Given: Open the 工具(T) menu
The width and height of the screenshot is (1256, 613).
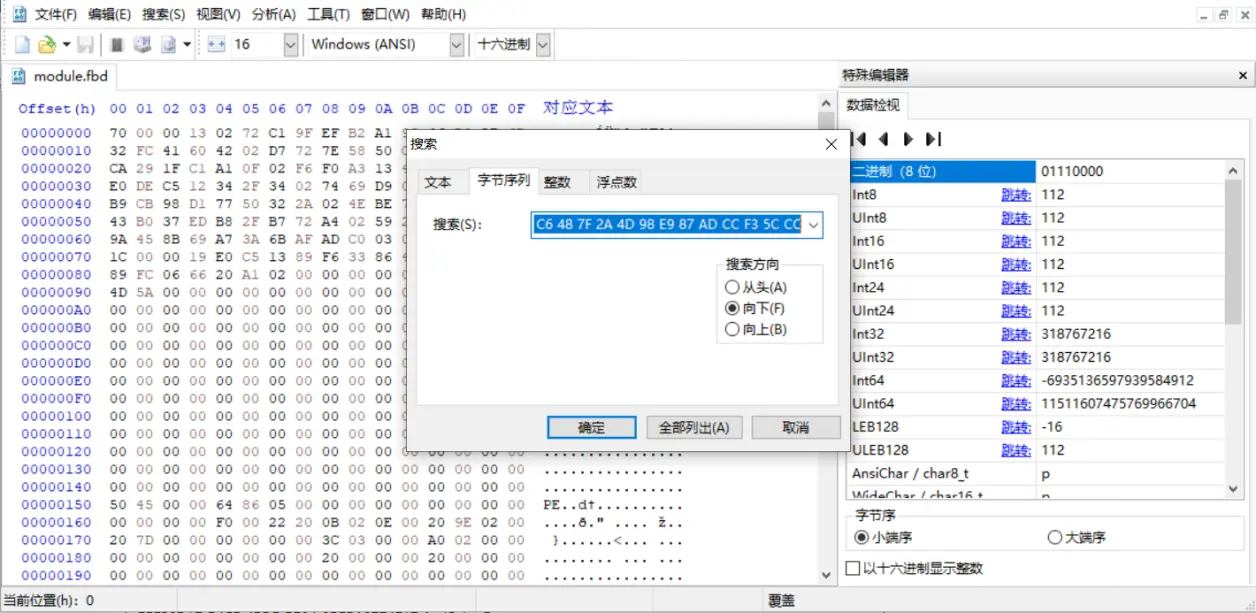Looking at the screenshot, I should coord(328,14).
